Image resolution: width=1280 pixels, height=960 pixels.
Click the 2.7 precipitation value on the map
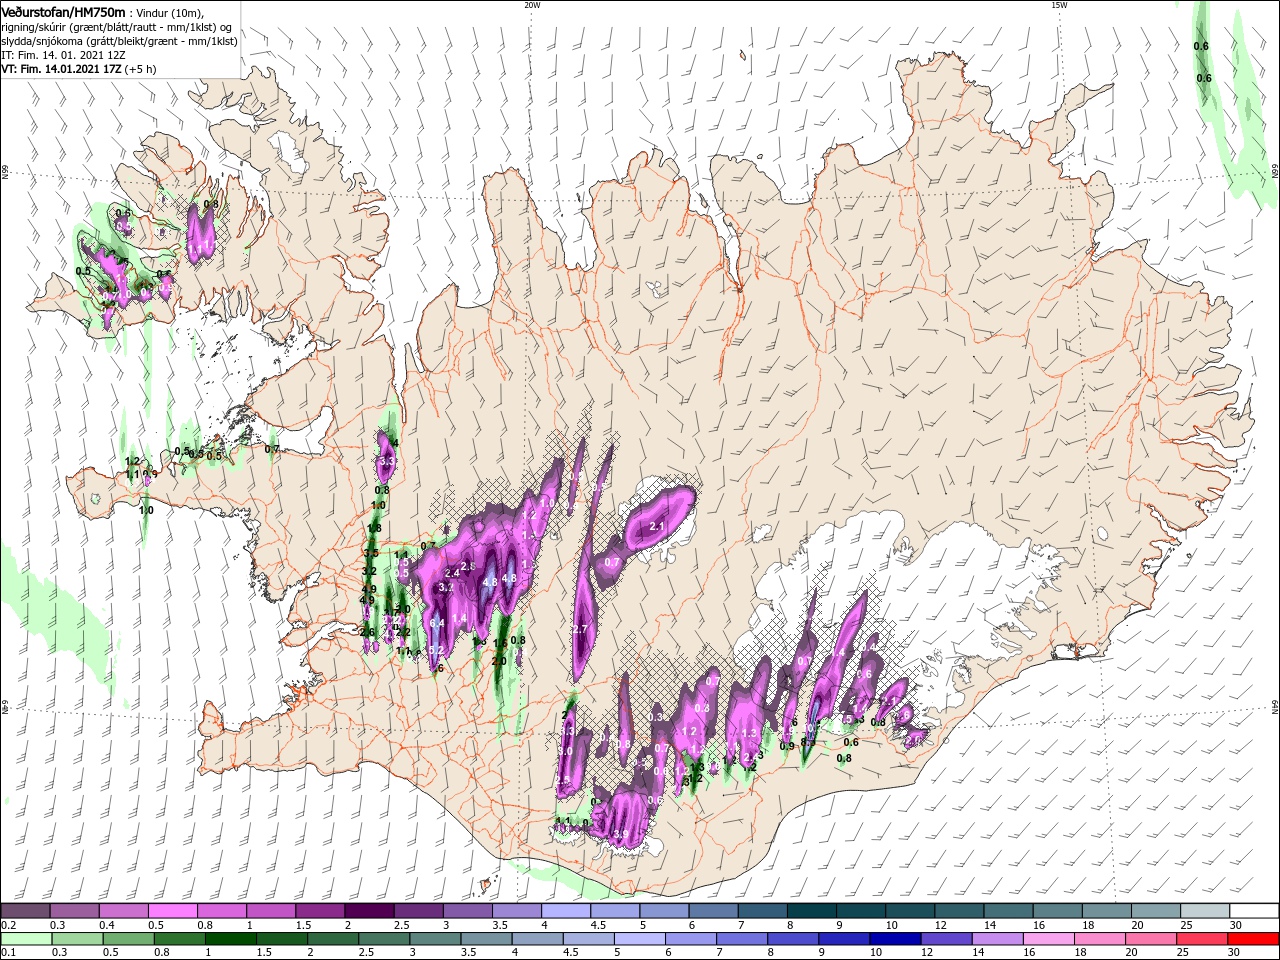click(580, 629)
